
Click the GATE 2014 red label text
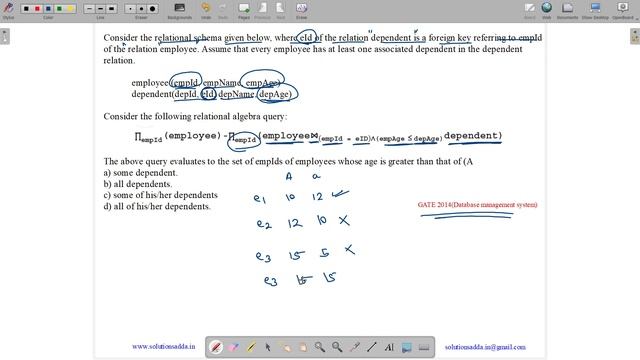click(x=477, y=205)
